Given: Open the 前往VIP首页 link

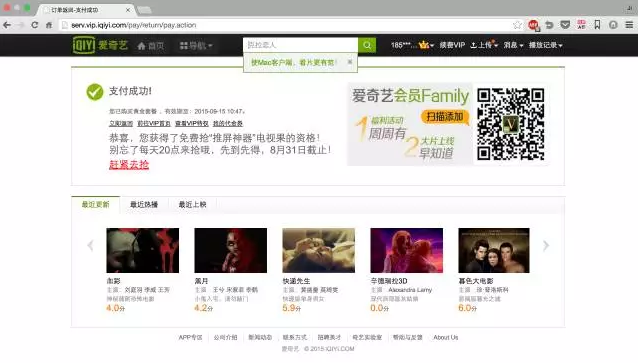Looking at the screenshot, I should tap(154, 123).
